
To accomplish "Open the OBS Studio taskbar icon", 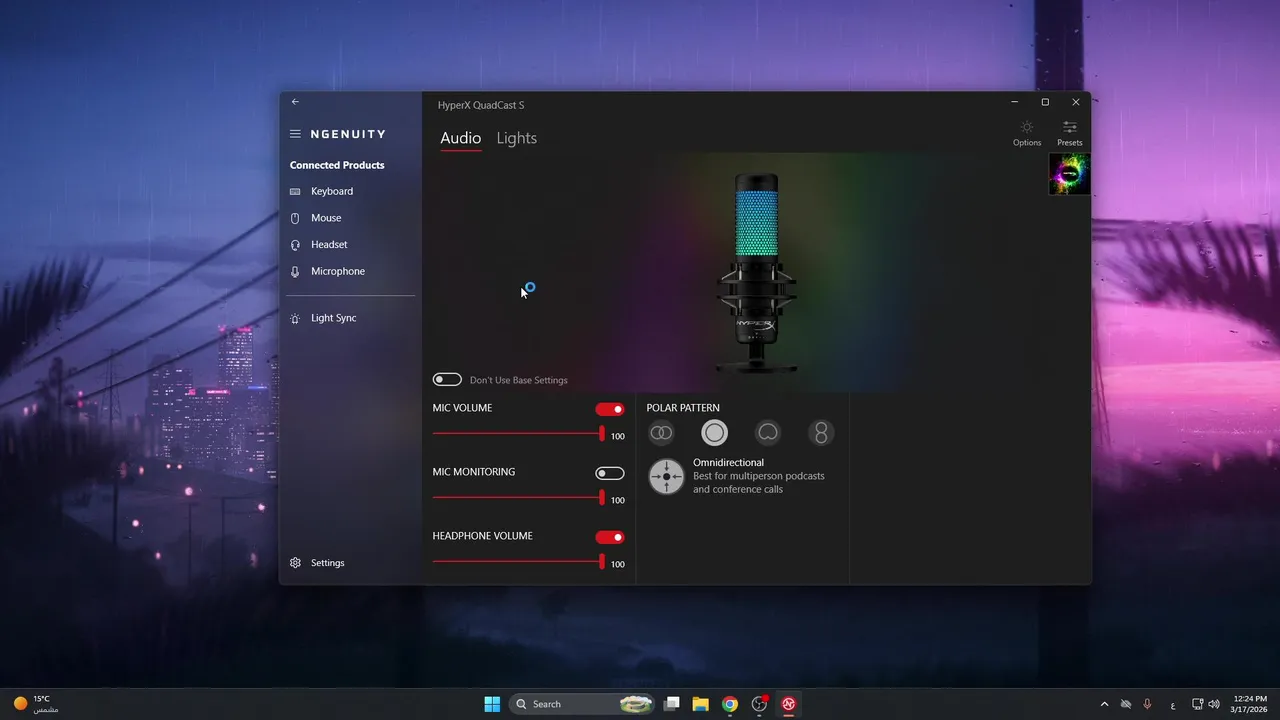I will [x=760, y=704].
